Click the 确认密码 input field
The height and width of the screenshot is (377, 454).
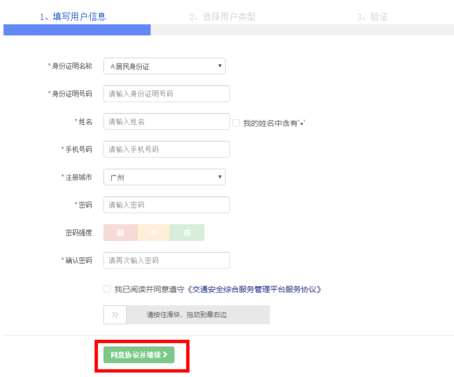coord(166,260)
